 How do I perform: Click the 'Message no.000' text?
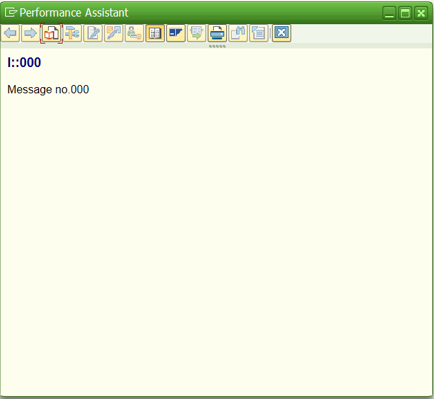point(48,90)
